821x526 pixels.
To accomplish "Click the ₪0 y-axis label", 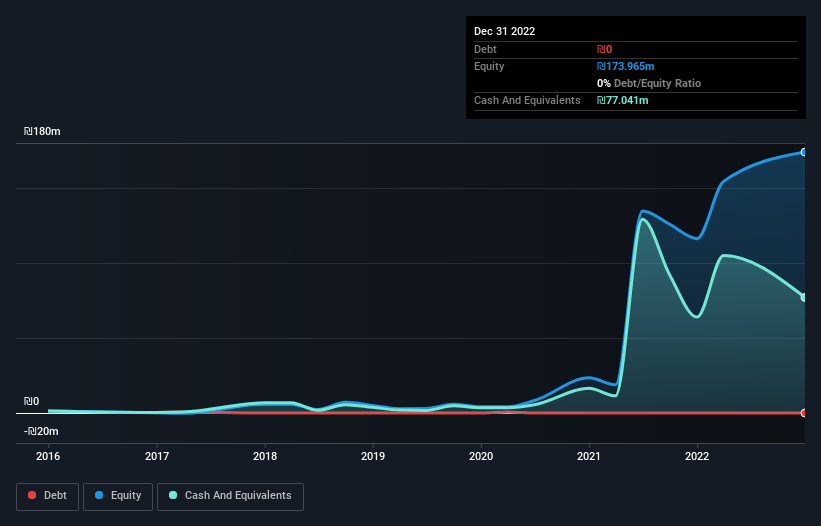I will click(31, 401).
